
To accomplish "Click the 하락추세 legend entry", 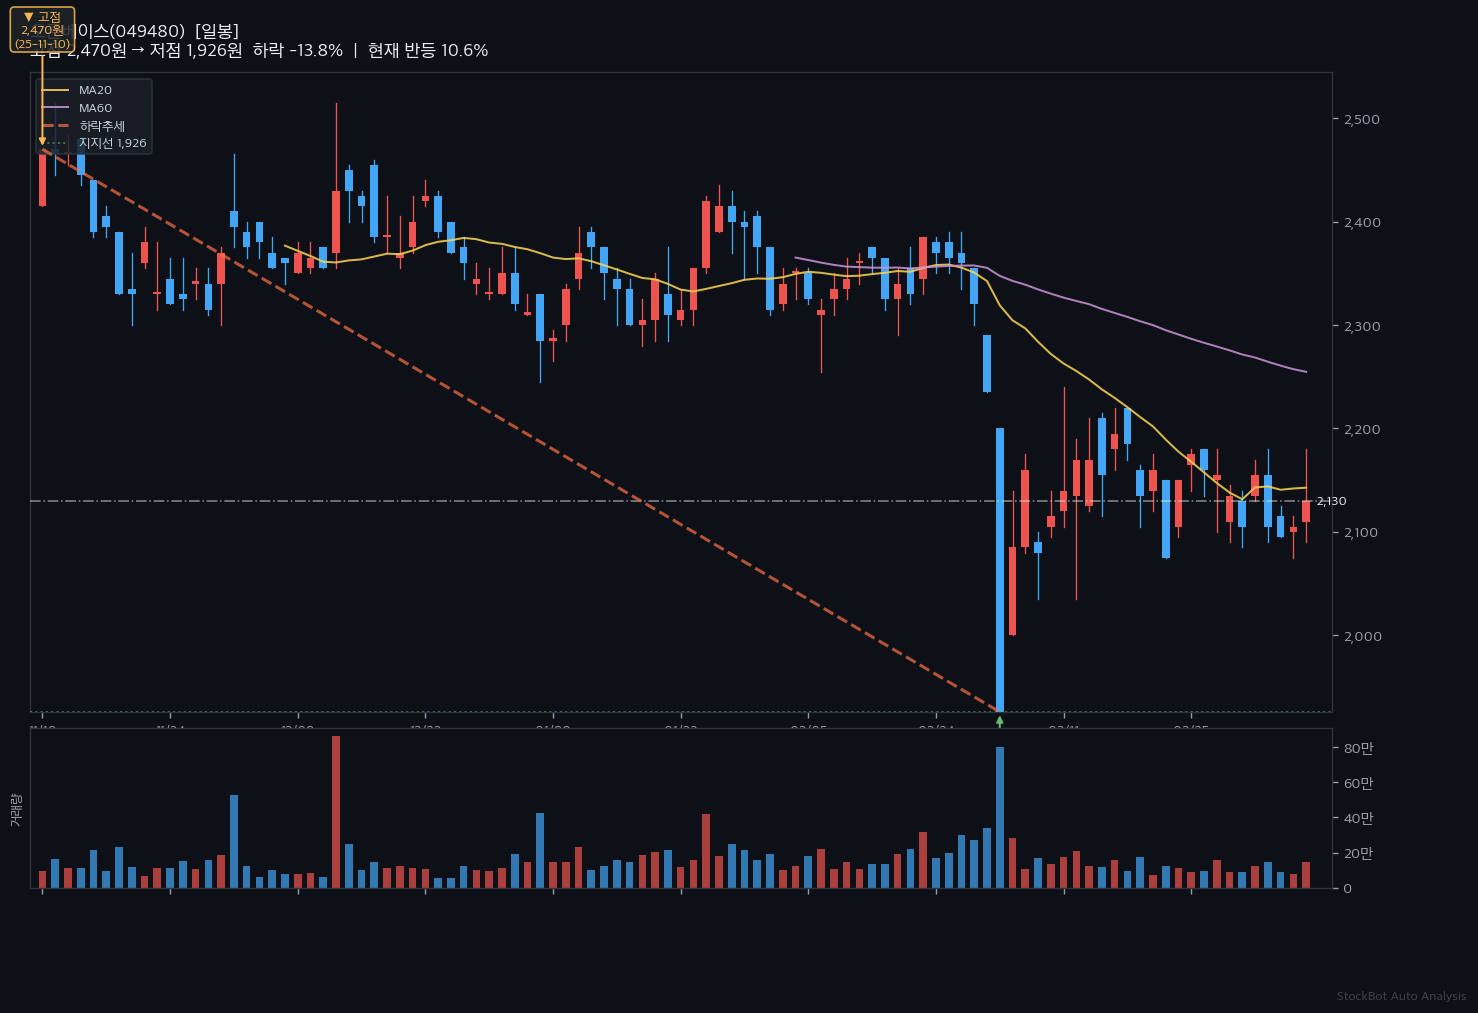I will 102,126.
